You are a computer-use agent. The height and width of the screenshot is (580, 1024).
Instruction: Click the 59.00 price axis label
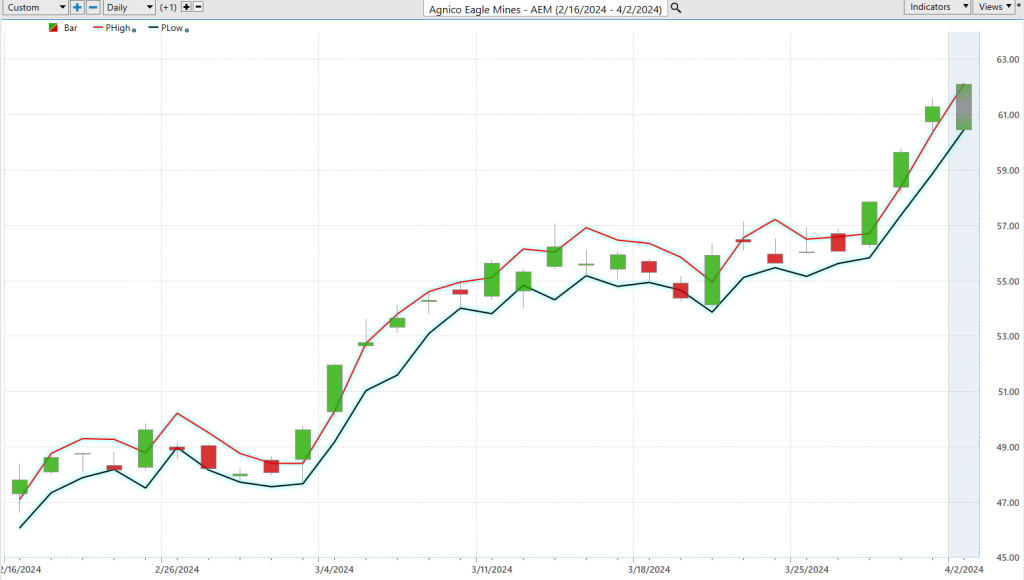[x=1008, y=170]
